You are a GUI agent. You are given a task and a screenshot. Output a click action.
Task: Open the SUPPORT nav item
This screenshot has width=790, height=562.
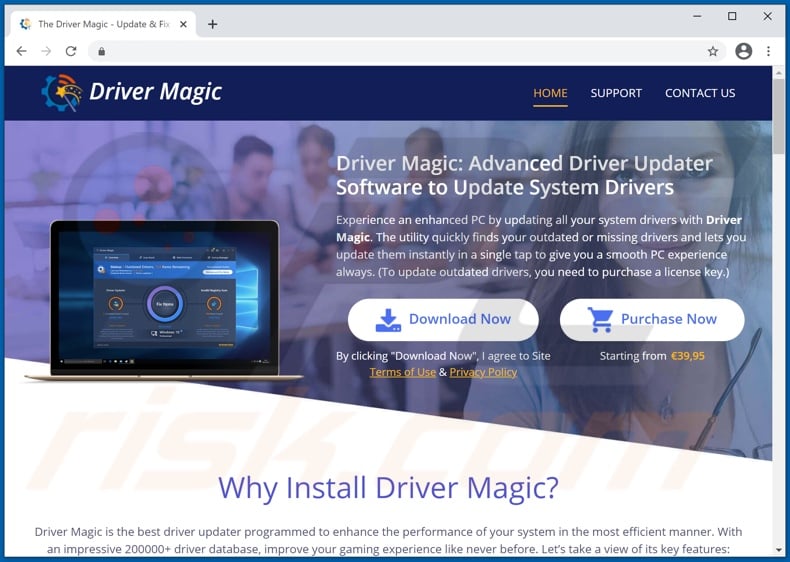click(616, 93)
